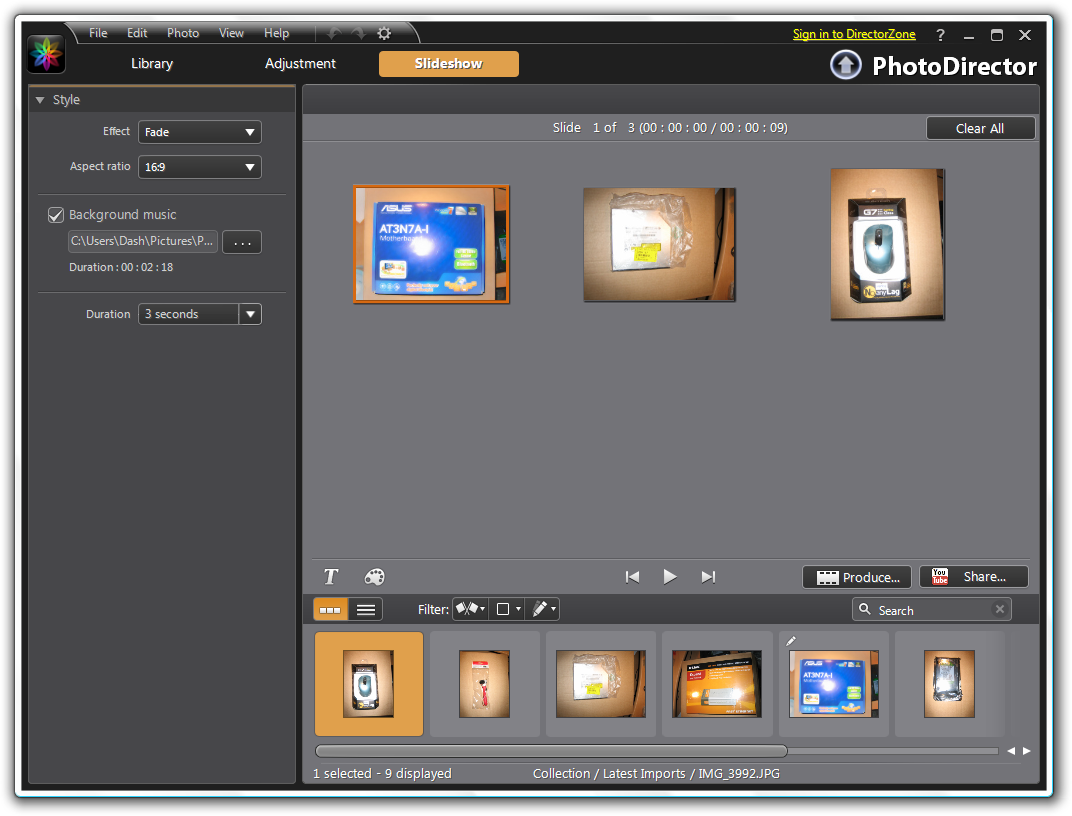Open the color label filter dropdown
1072x816 pixels.
tap(507, 609)
